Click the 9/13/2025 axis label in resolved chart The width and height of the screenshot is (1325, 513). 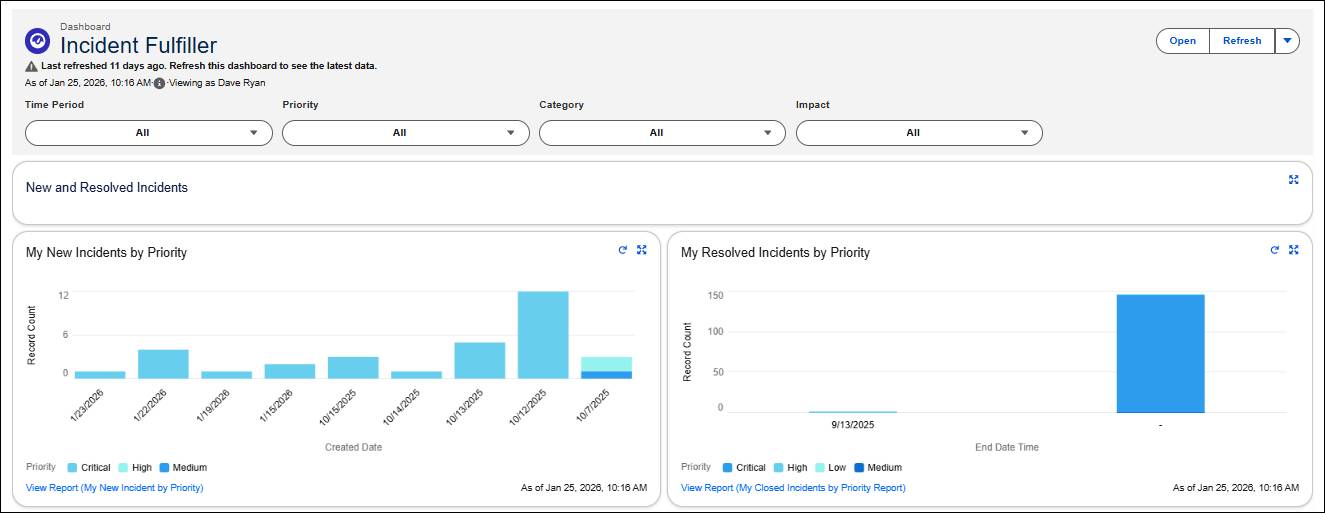(853, 424)
